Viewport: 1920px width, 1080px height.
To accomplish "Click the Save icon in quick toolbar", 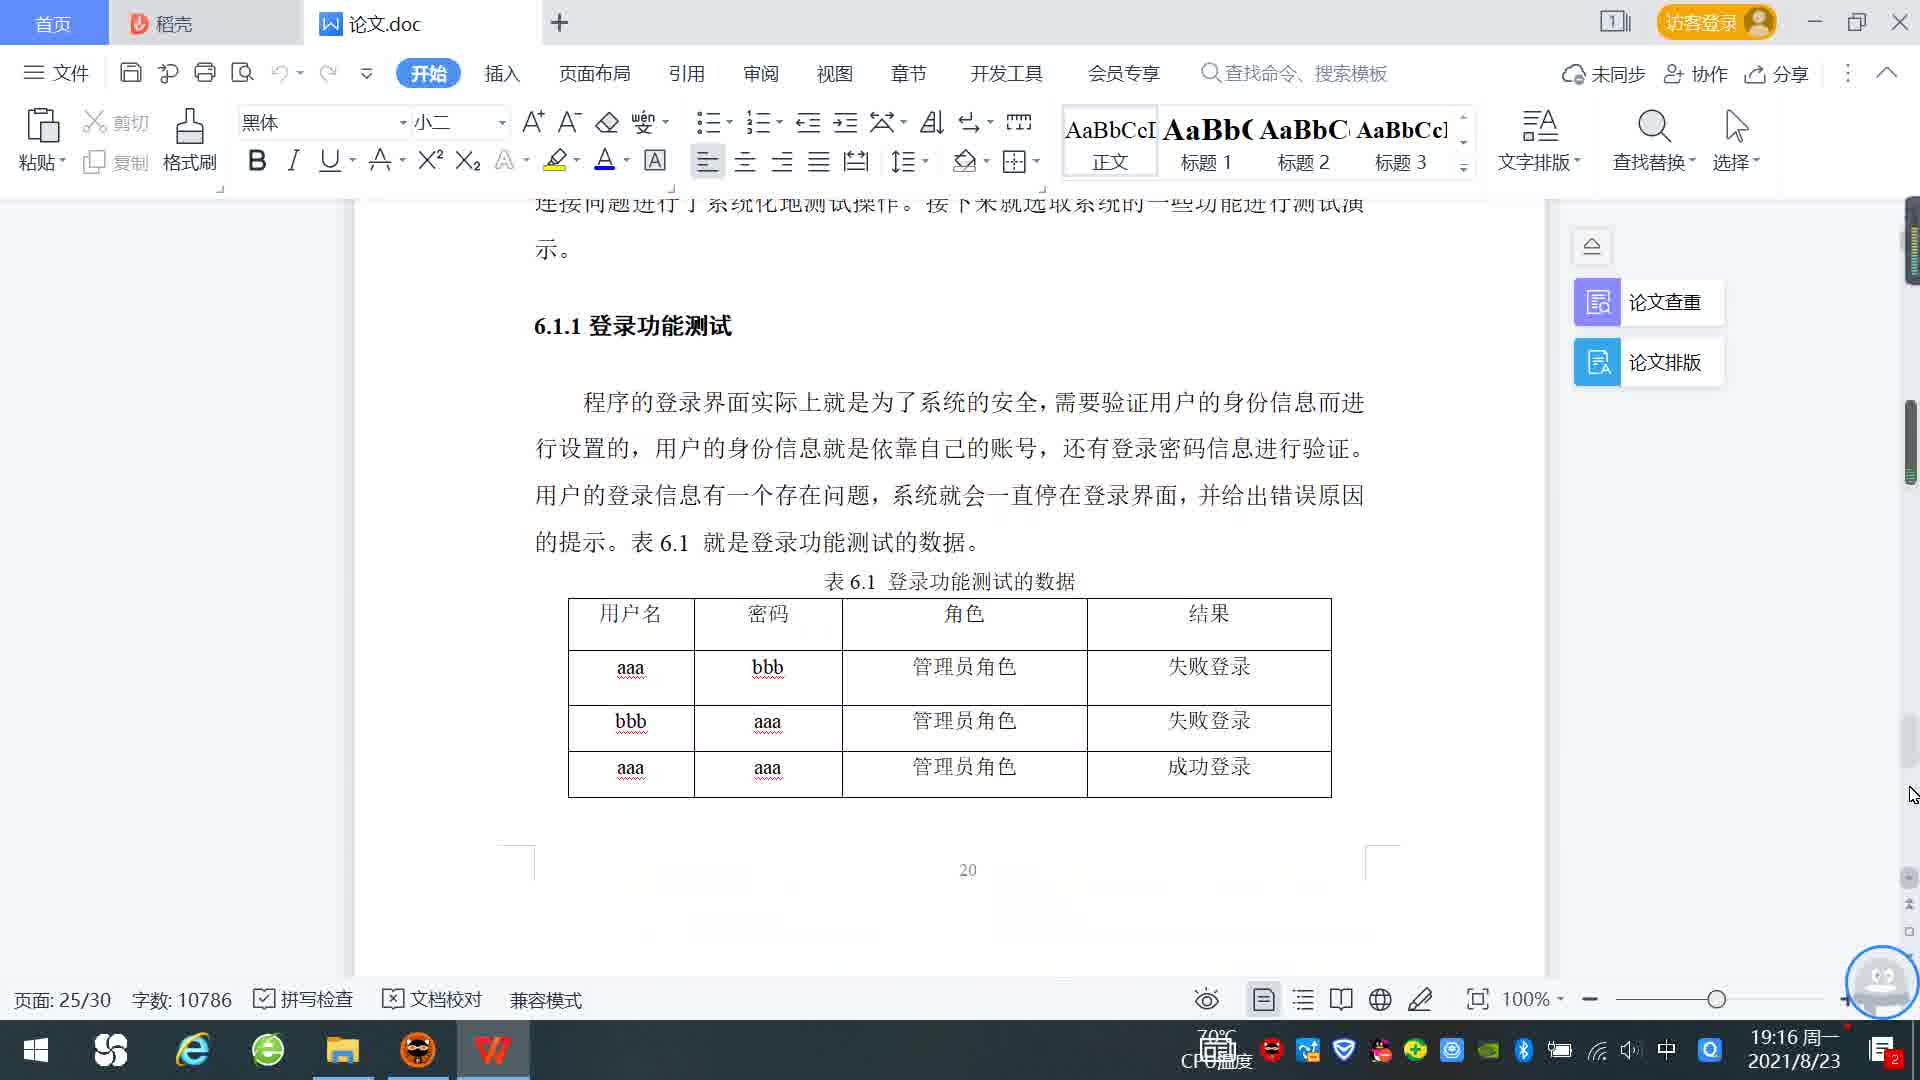I will click(130, 73).
